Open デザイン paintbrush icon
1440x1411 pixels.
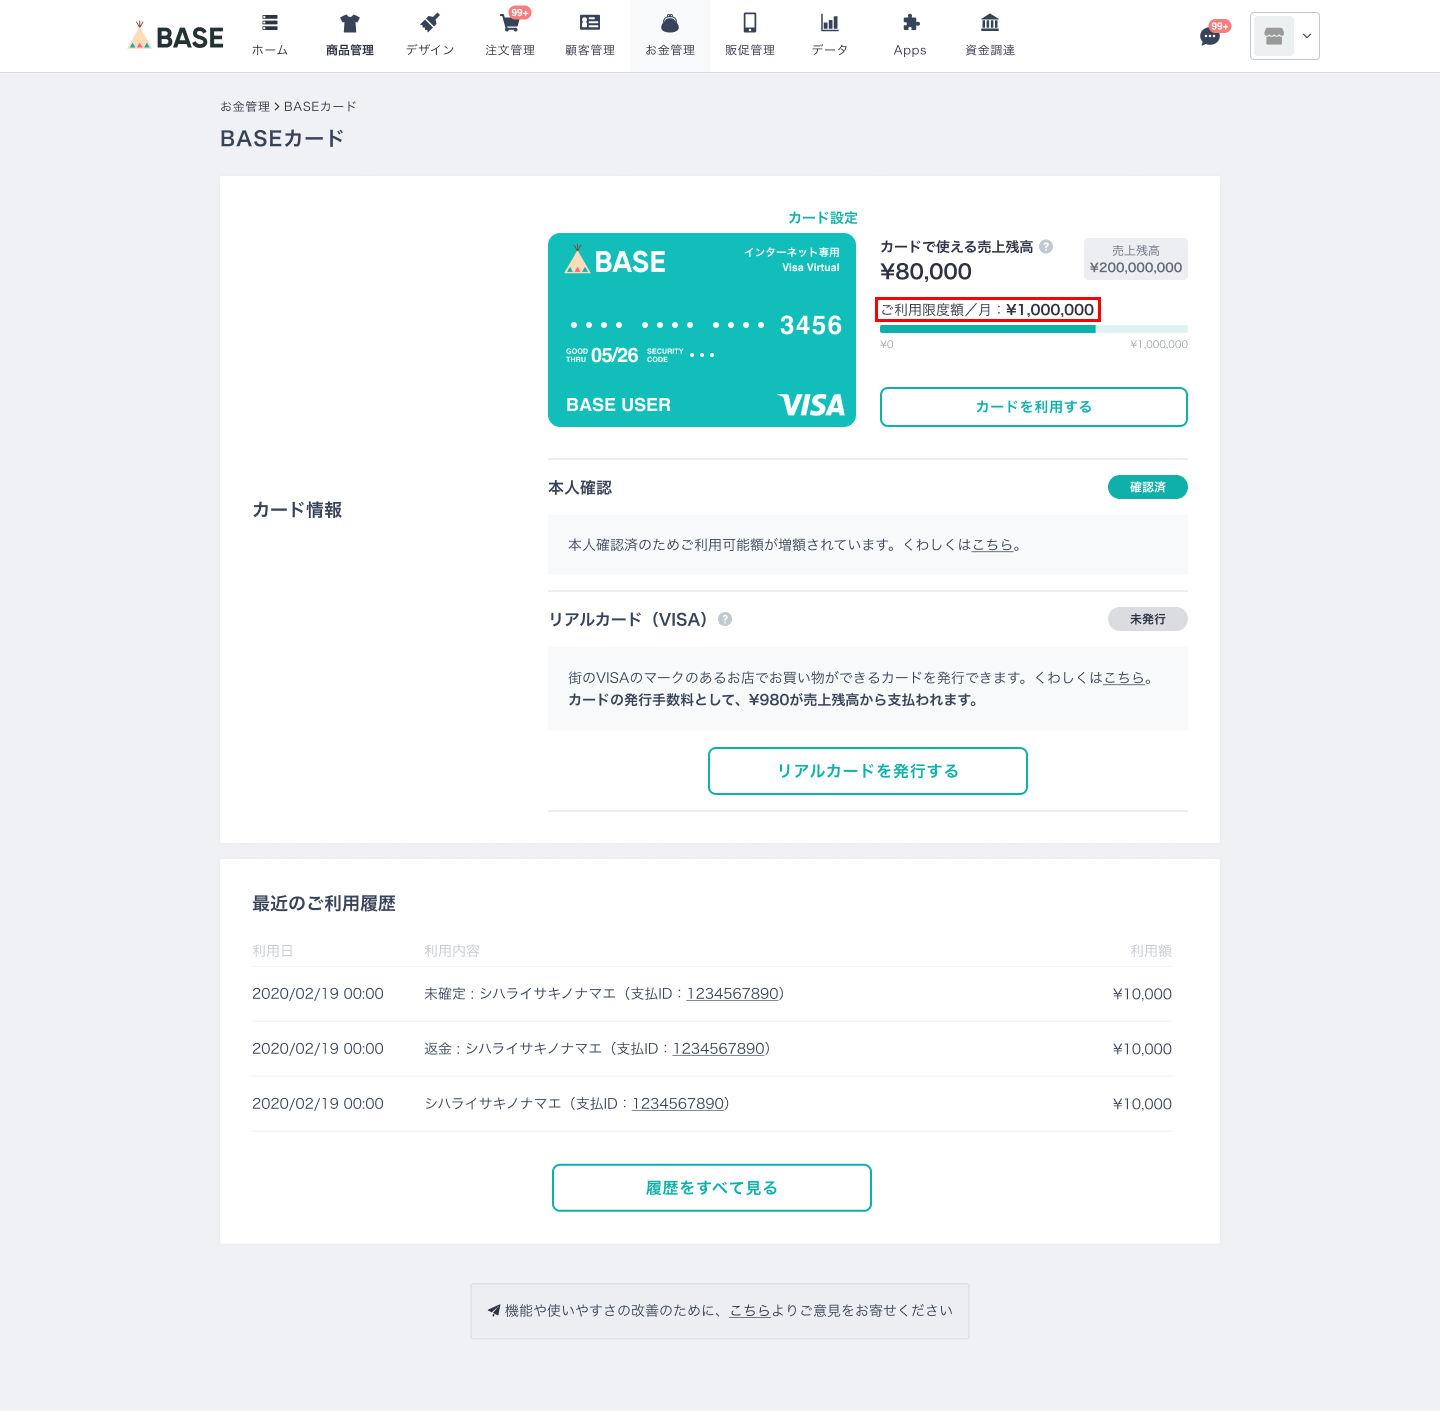click(x=430, y=23)
